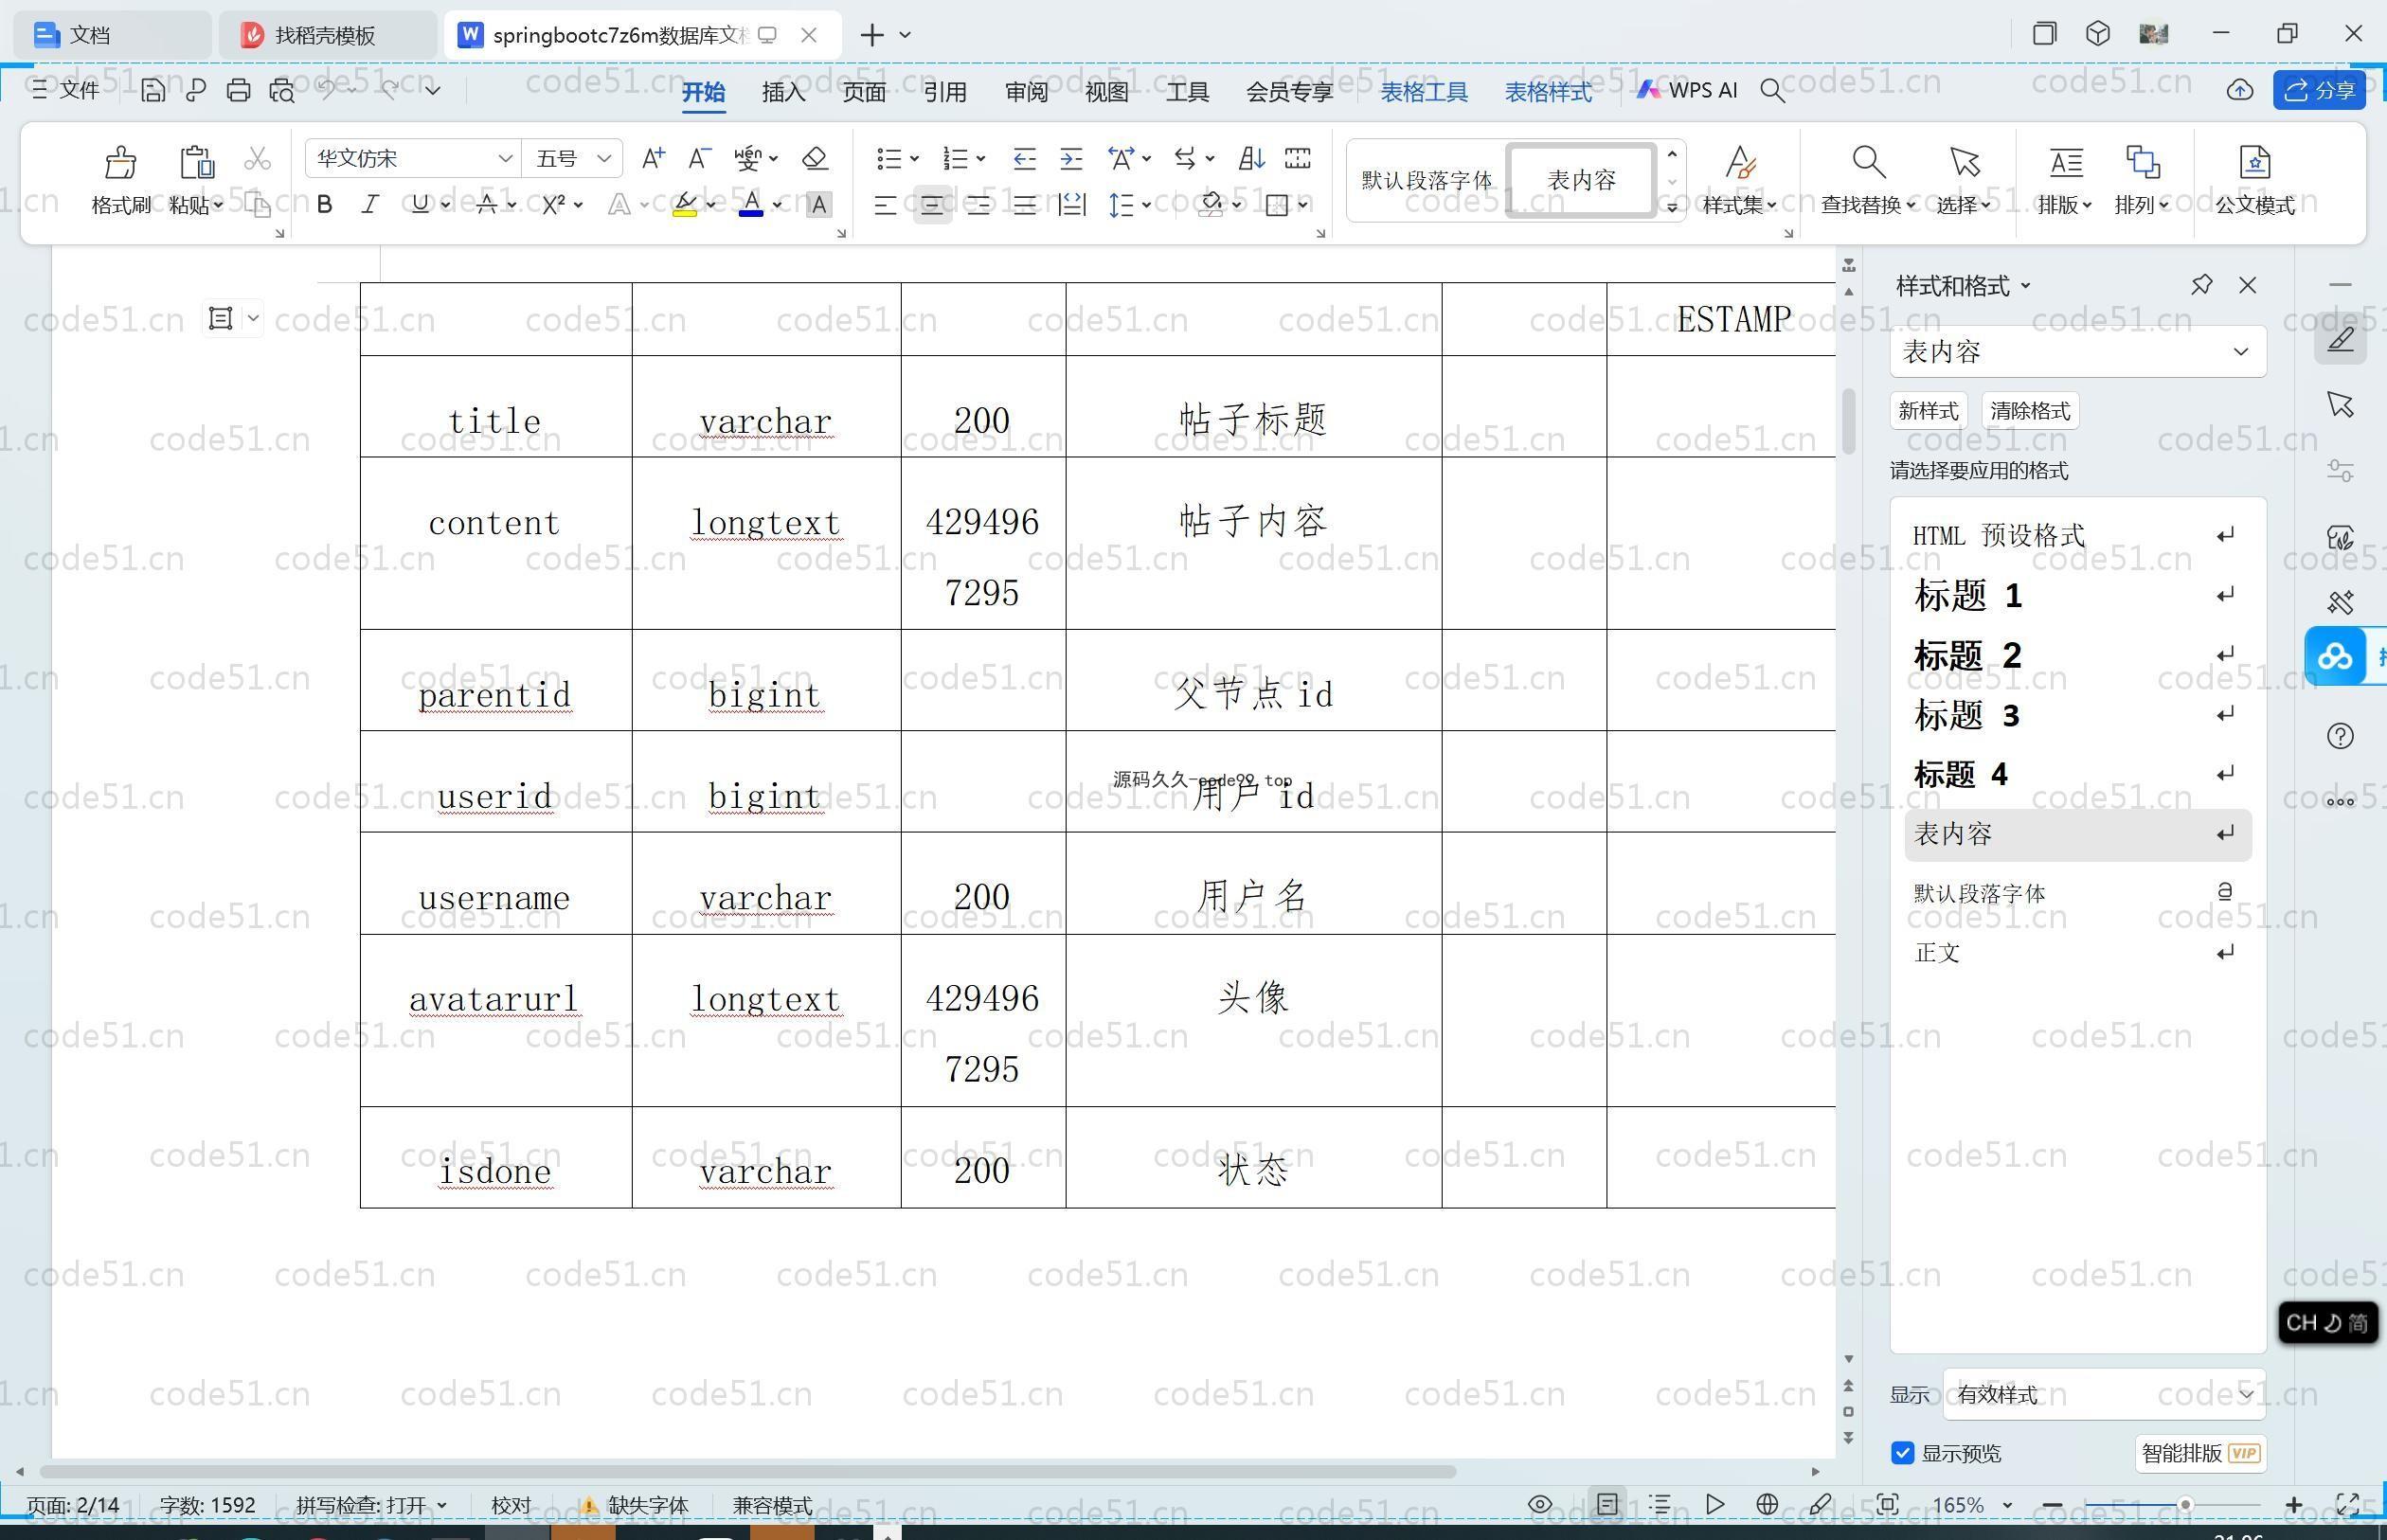The width and height of the screenshot is (2387, 1540).
Task: Increase font size with A+ icon
Action: click(653, 158)
